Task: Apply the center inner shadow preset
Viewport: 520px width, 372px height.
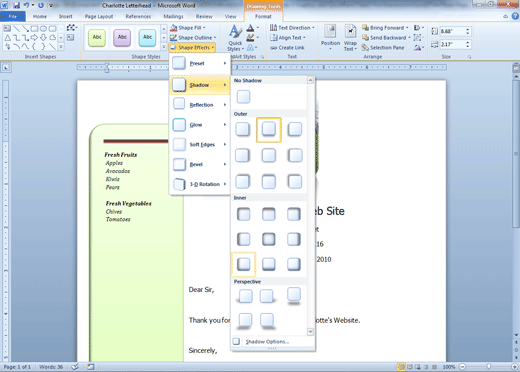Action: click(x=269, y=239)
